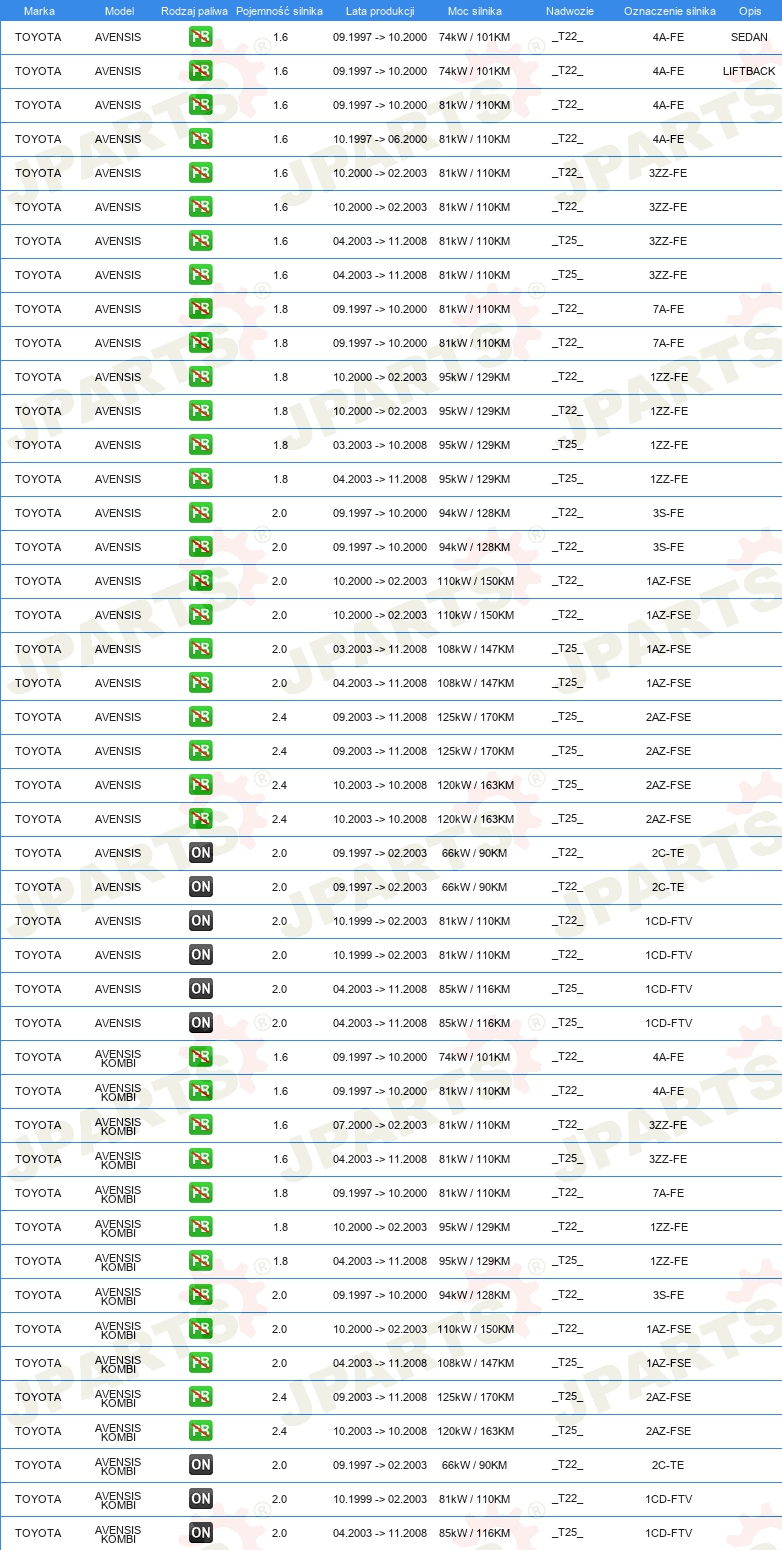Click TOYOTA in the LIFTBACK row

coord(38,71)
